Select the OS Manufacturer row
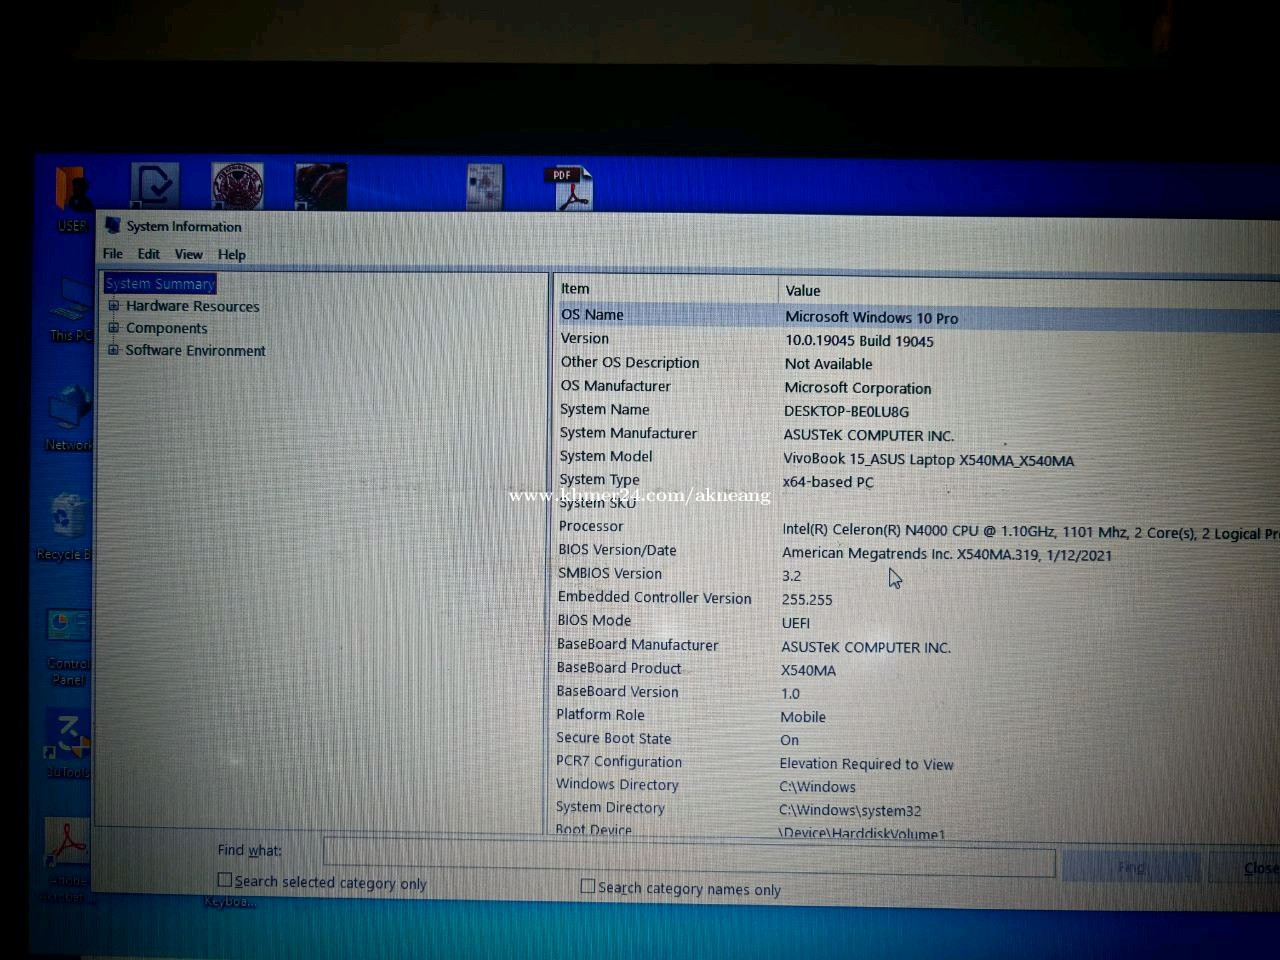 point(918,387)
